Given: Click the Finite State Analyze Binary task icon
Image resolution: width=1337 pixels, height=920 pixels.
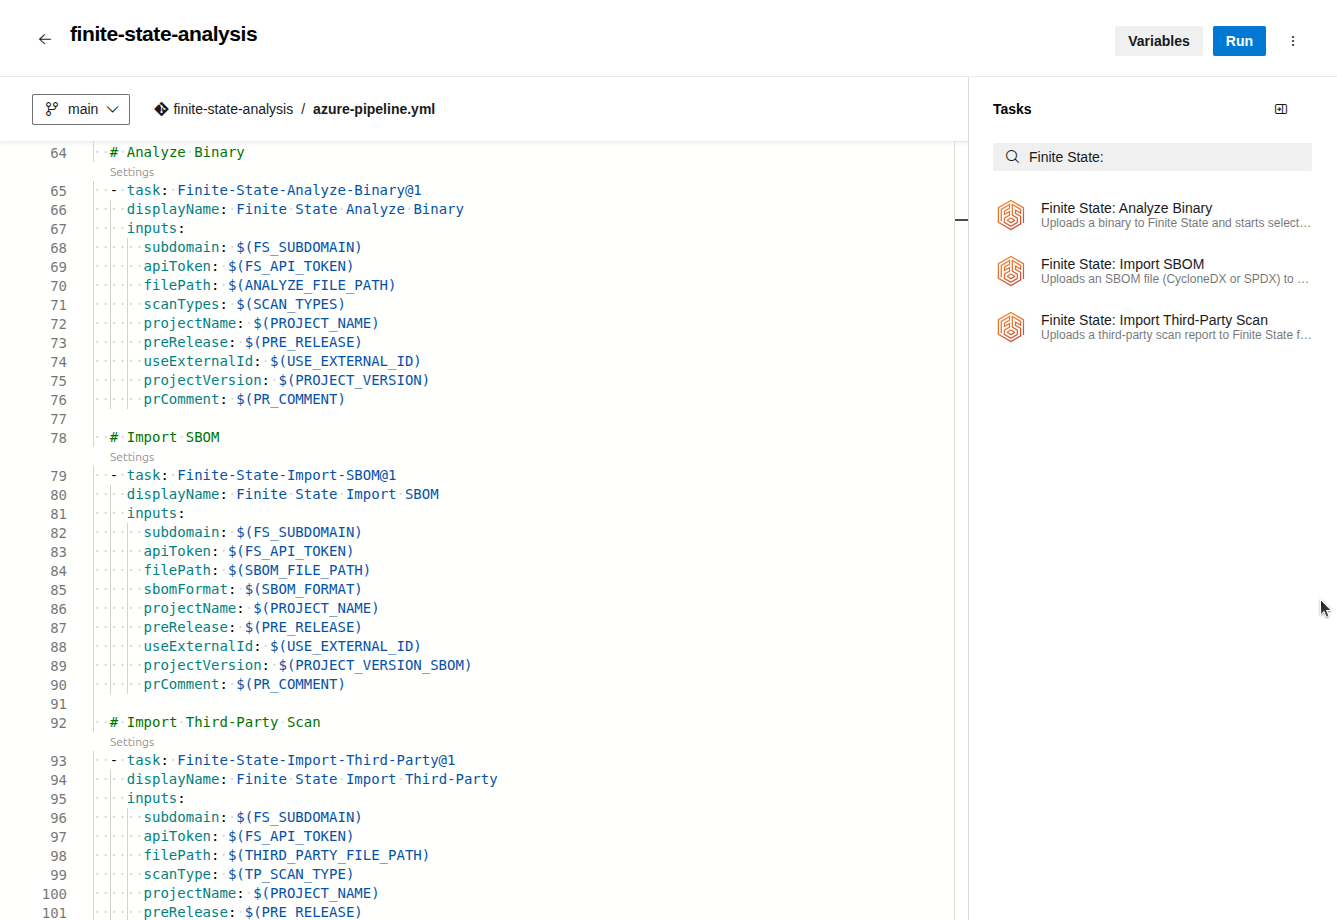Looking at the screenshot, I should tap(1011, 215).
